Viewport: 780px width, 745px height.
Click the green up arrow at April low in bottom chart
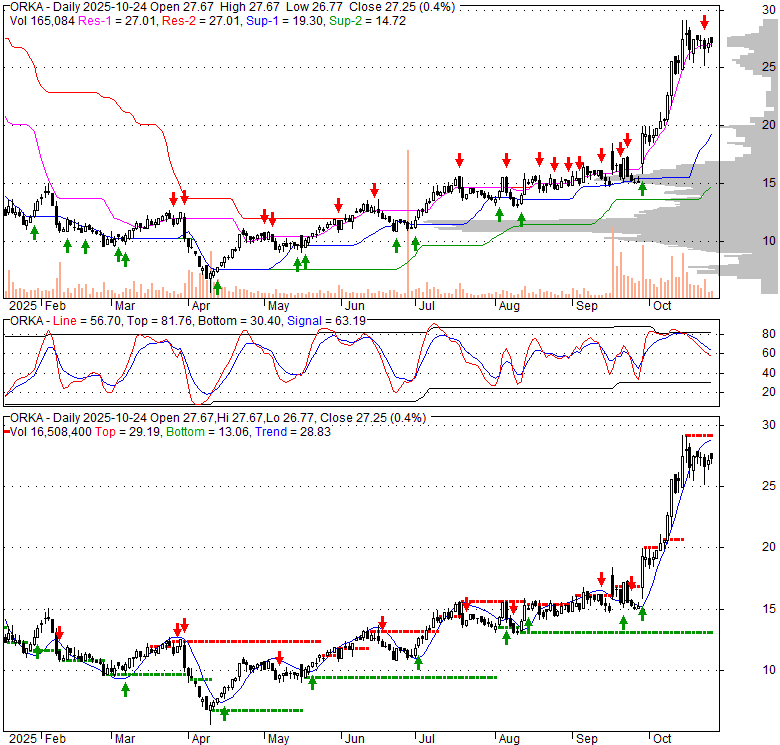[224, 713]
